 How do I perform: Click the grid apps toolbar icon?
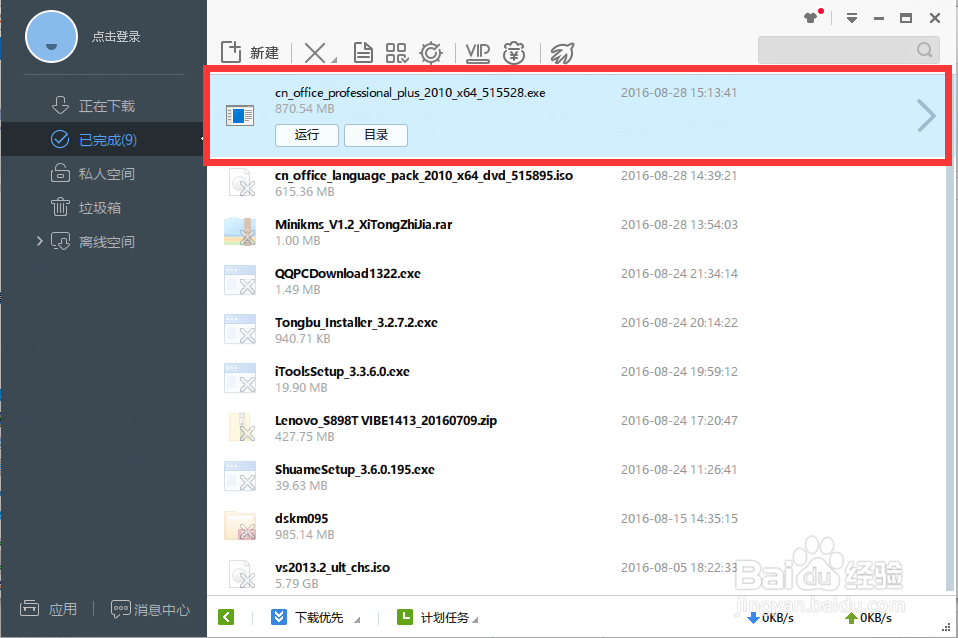pyautogui.click(x=397, y=53)
